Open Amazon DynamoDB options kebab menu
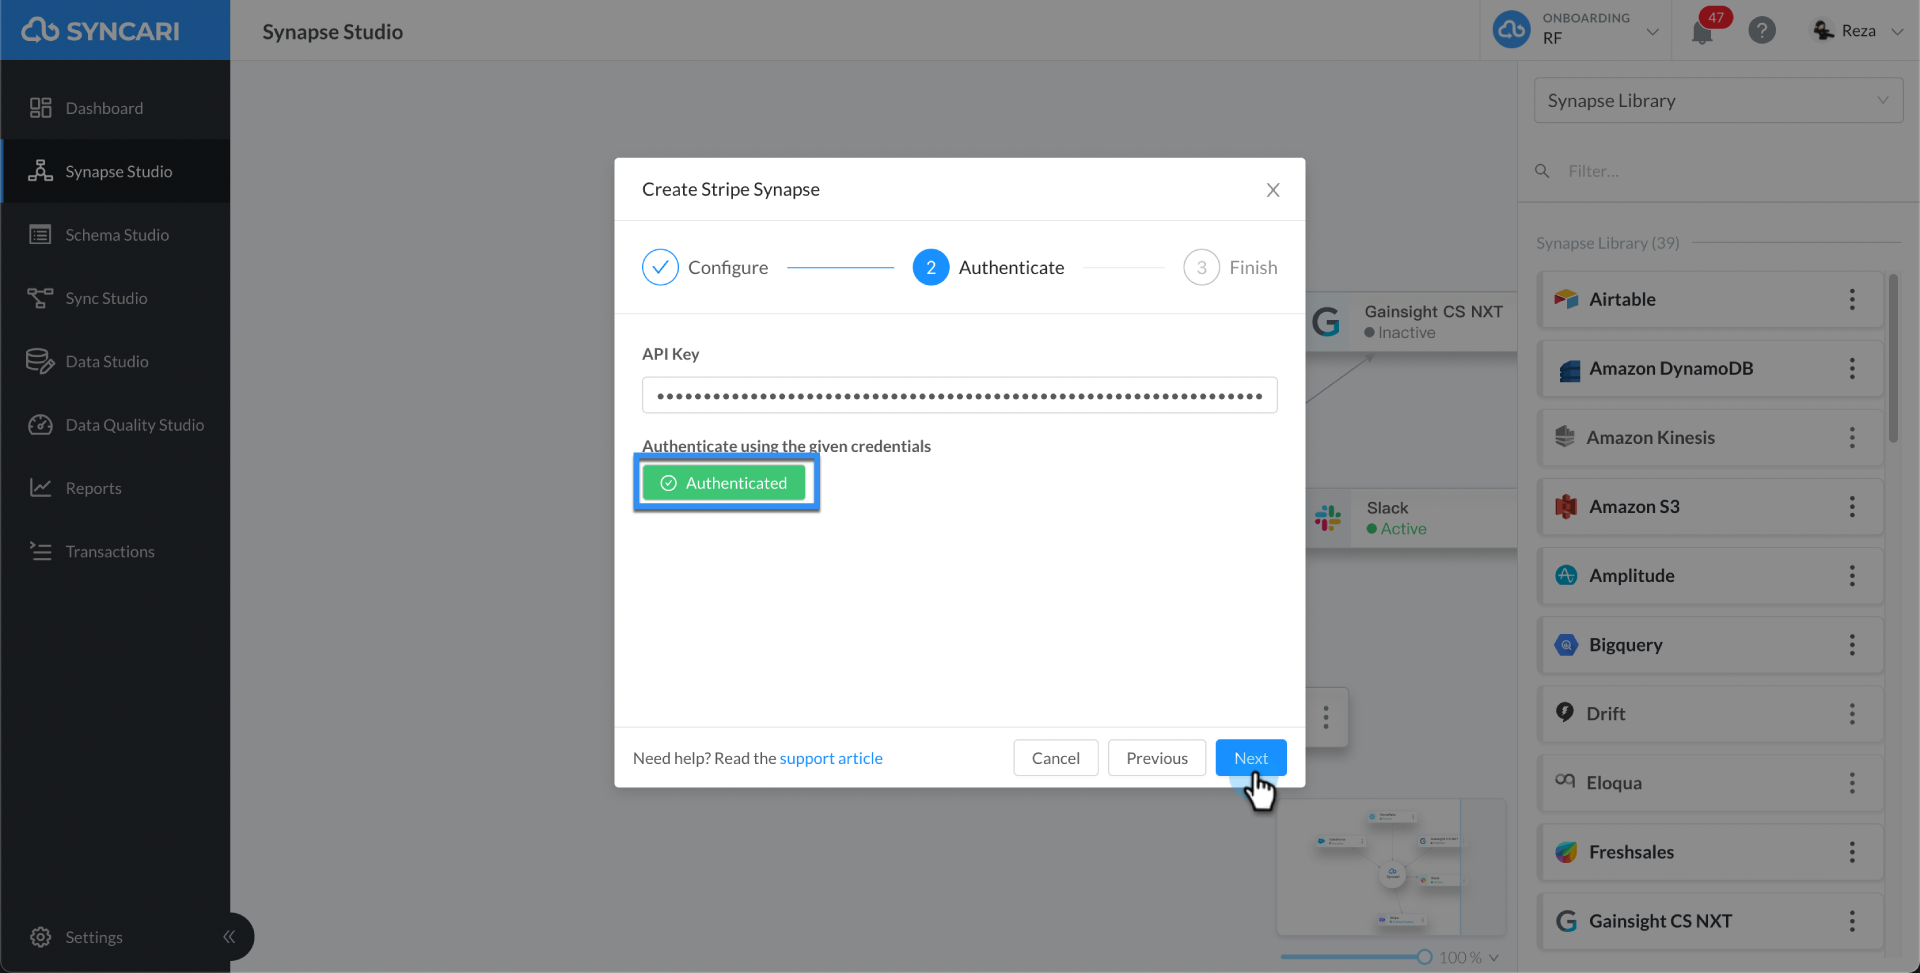1920x973 pixels. (1852, 368)
